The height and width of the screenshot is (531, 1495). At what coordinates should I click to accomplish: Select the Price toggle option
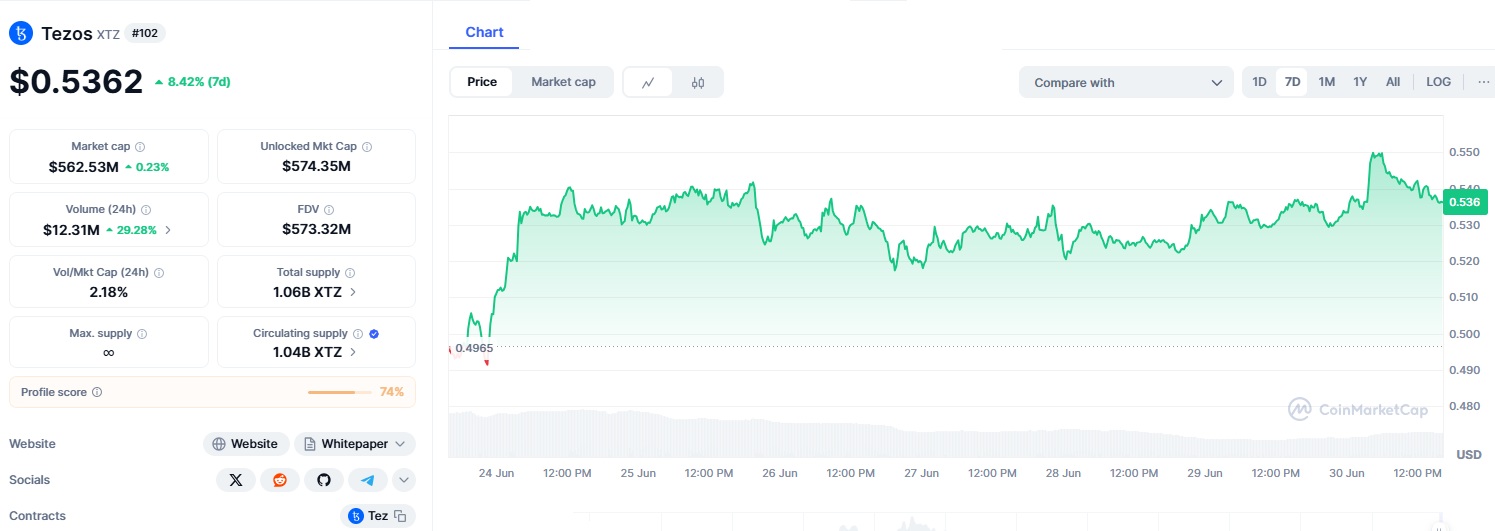482,82
